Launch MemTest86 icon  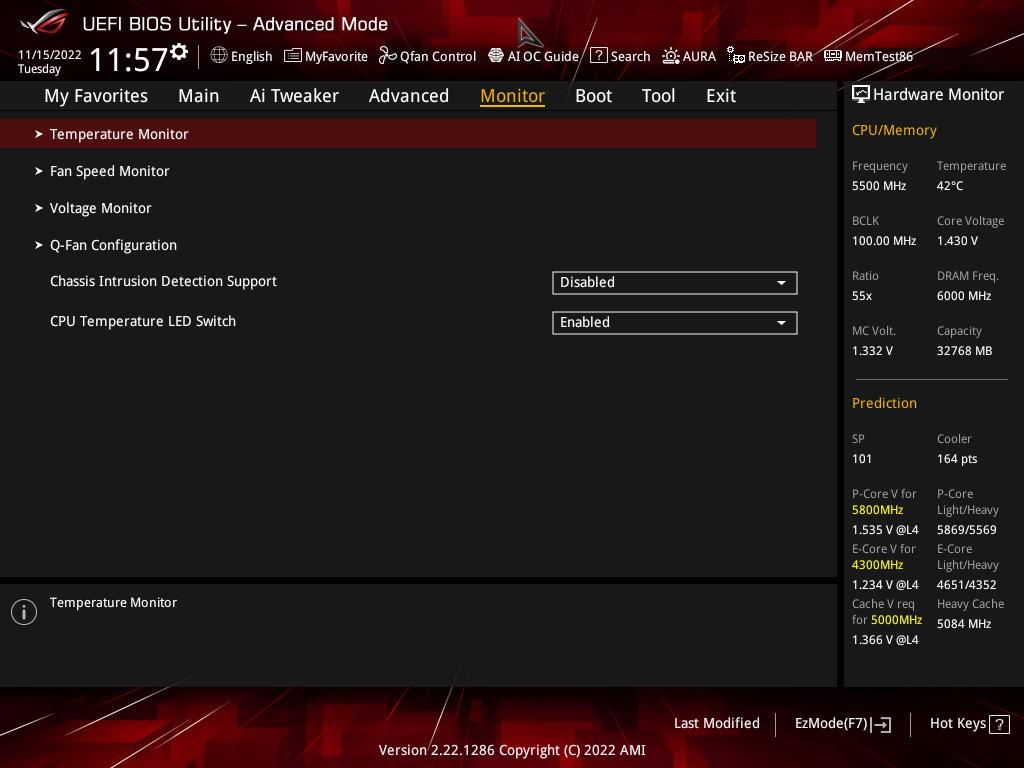pos(833,56)
